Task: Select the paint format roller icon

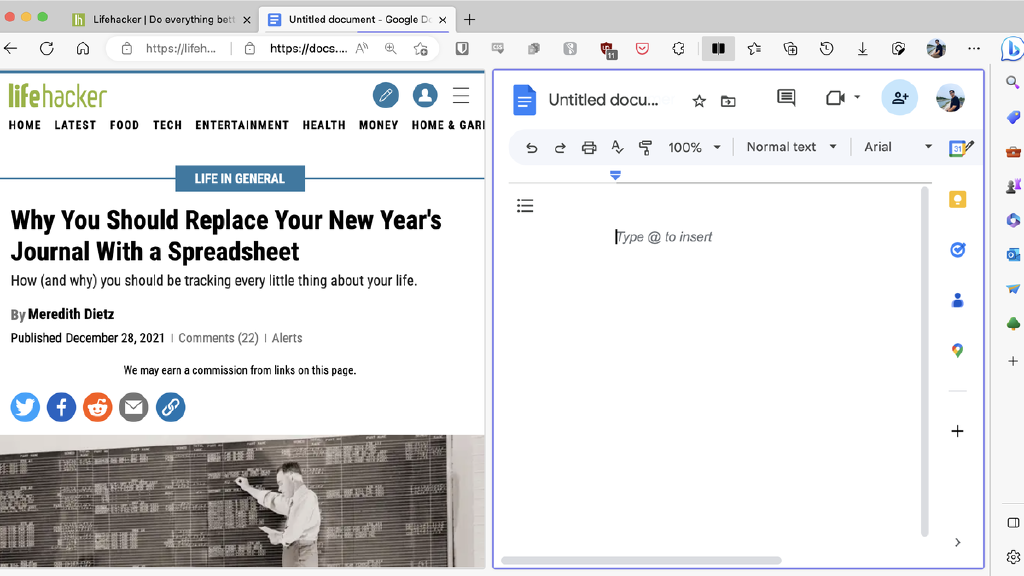Action: point(645,147)
